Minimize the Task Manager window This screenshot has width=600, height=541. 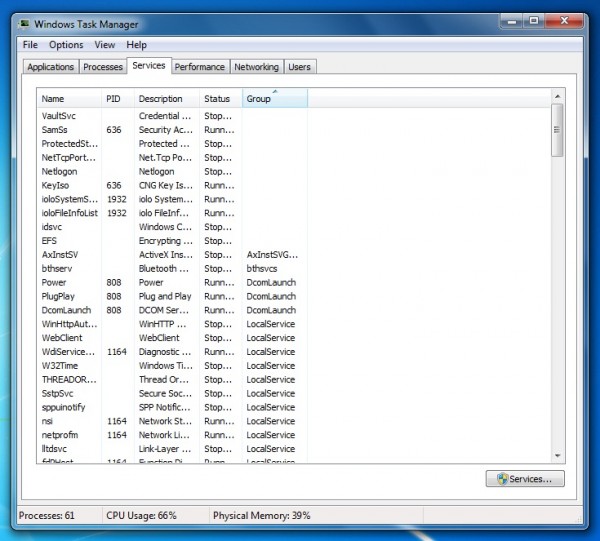pyautogui.click(x=512, y=21)
